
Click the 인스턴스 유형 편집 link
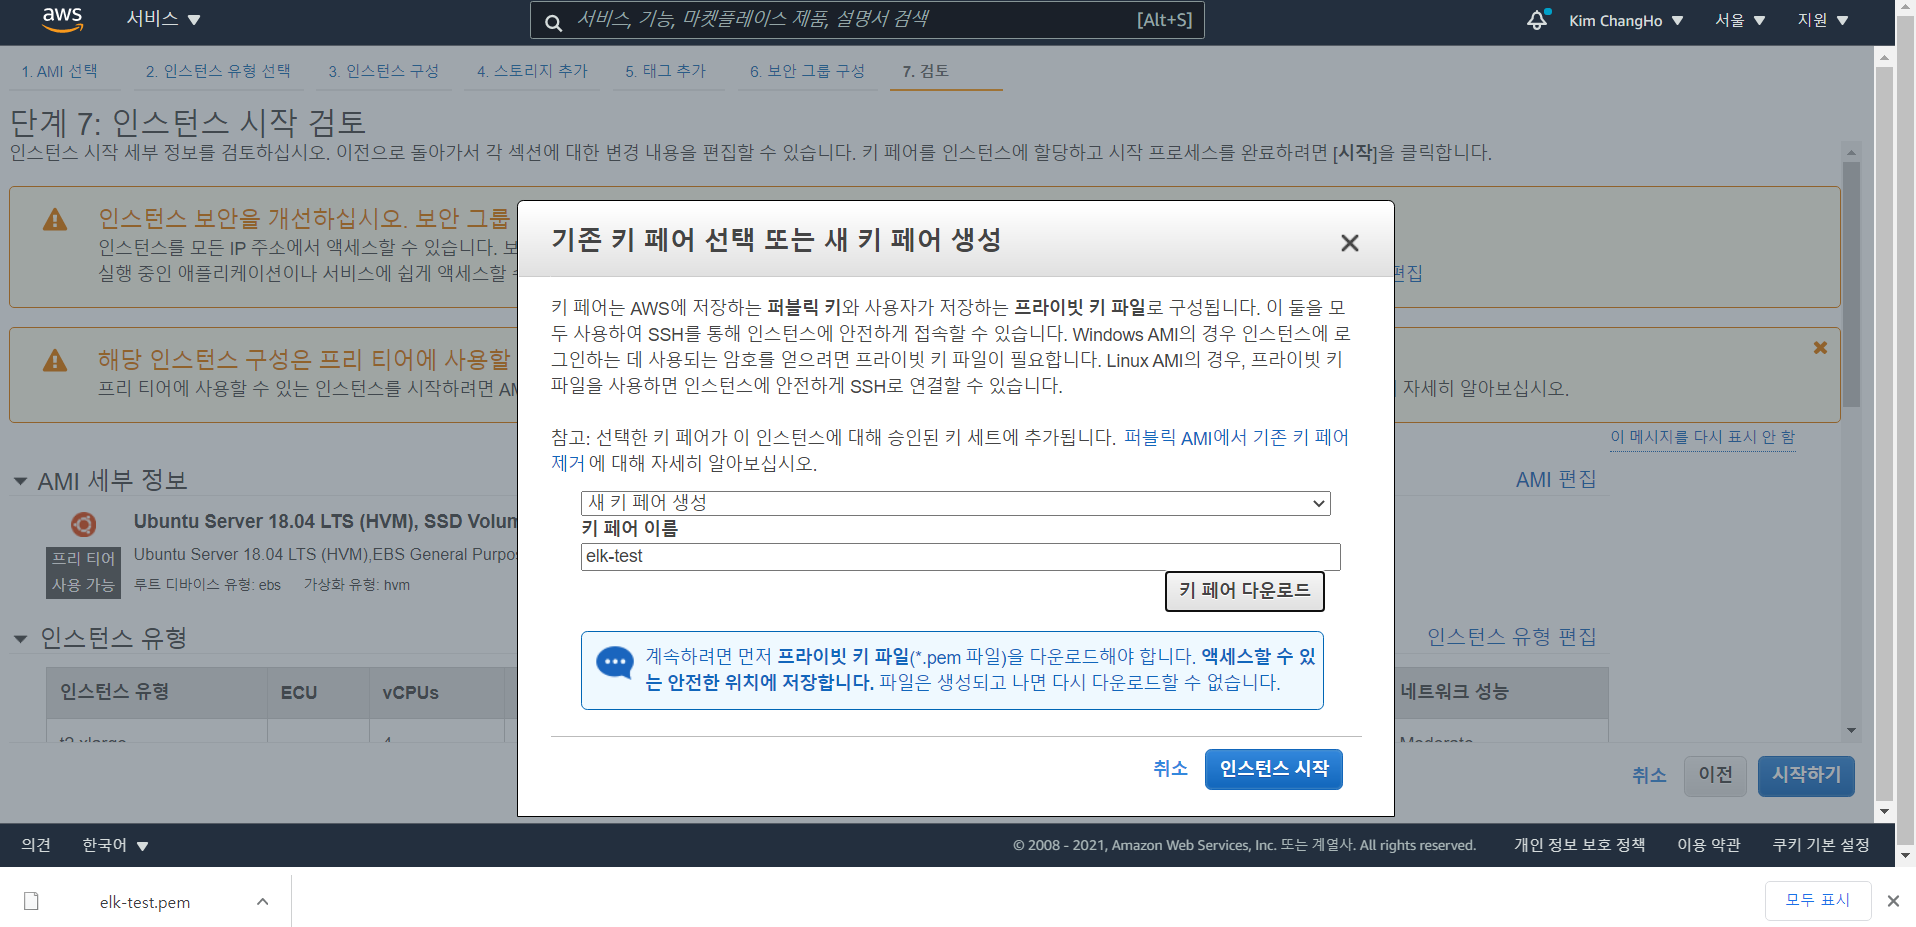[x=1511, y=637]
